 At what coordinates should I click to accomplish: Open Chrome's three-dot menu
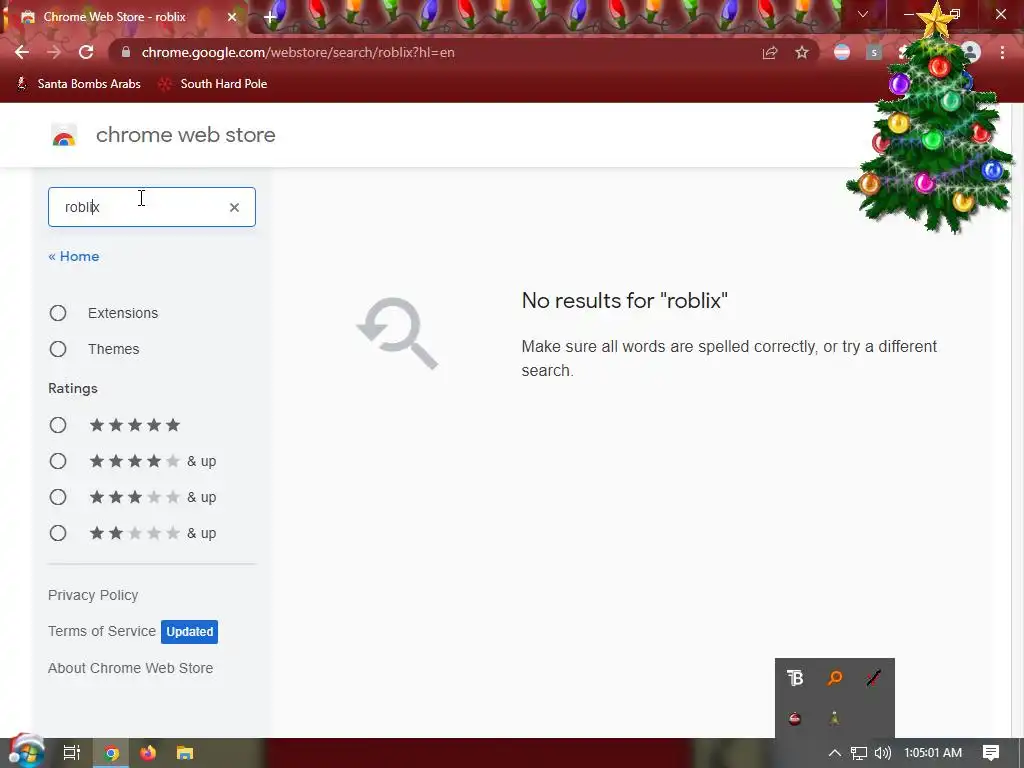[1002, 52]
